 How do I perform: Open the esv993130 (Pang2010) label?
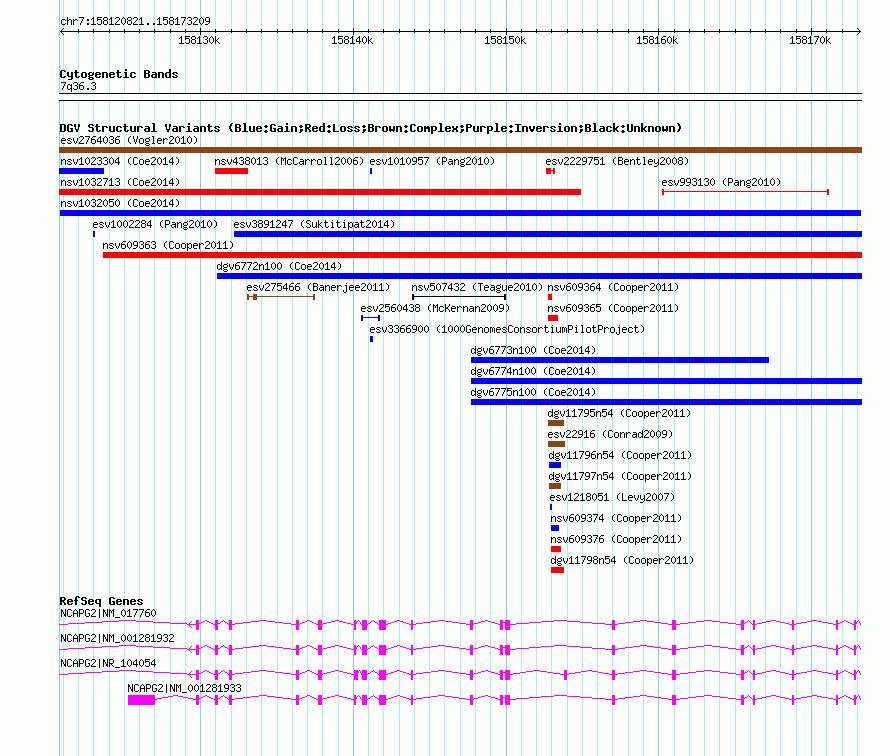click(721, 182)
